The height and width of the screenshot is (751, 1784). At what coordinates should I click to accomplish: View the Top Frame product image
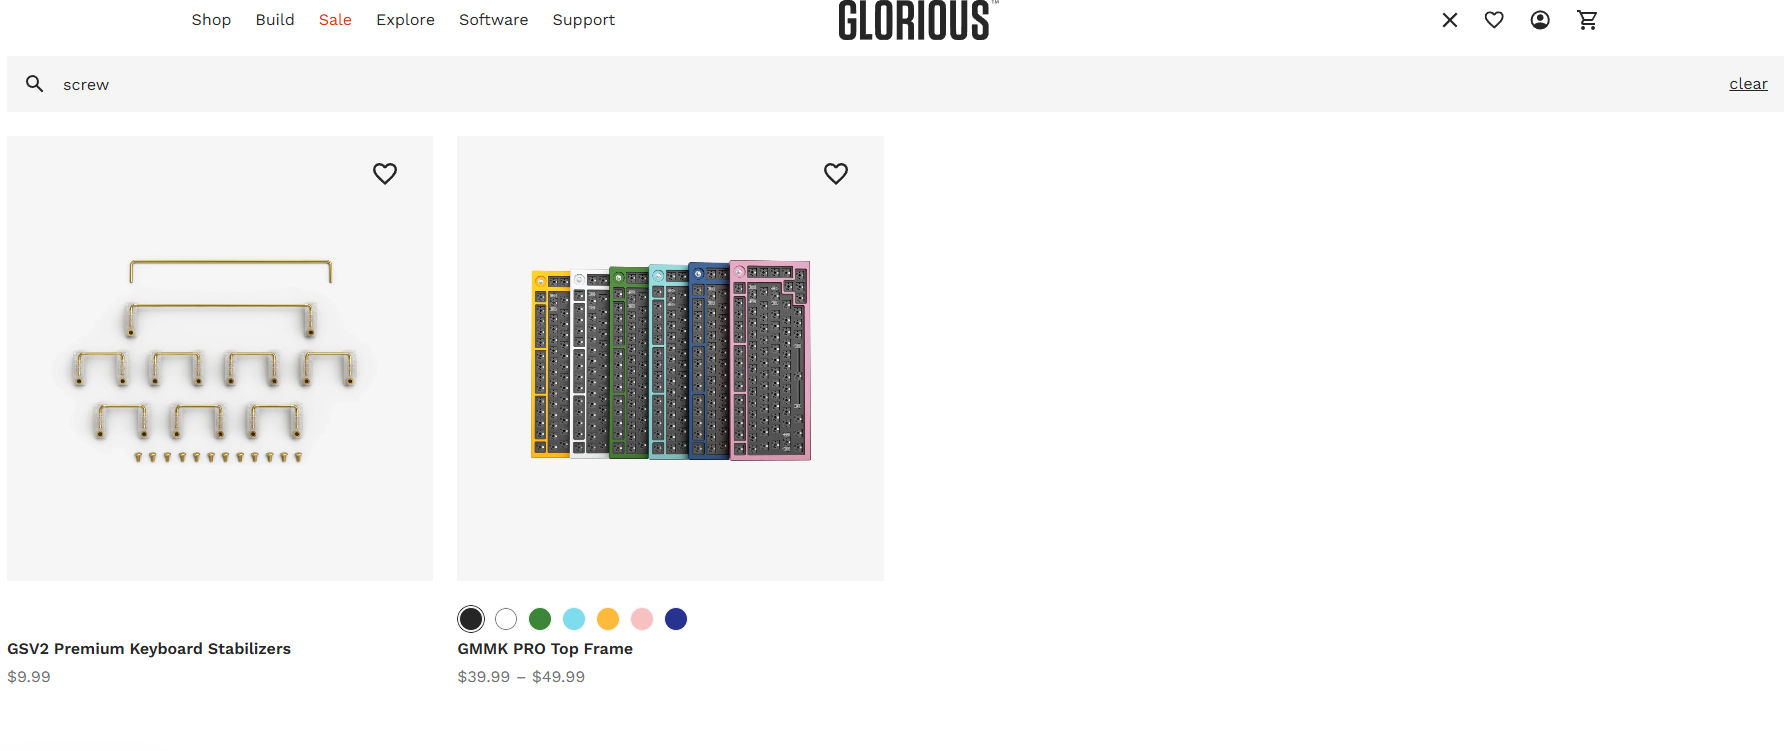pyautogui.click(x=670, y=358)
